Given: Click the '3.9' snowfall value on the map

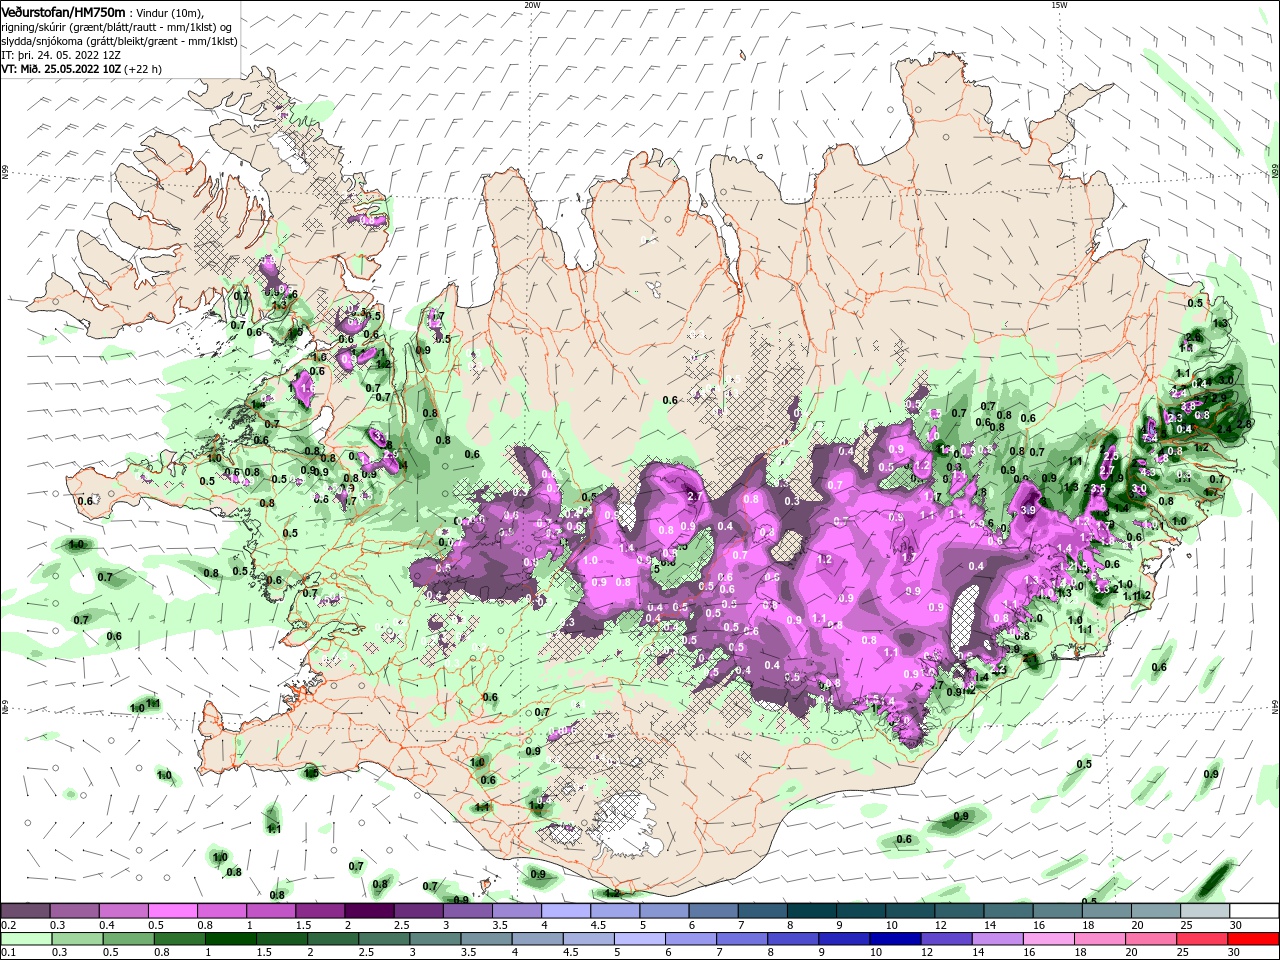Looking at the screenshot, I should pyautogui.click(x=1028, y=510).
